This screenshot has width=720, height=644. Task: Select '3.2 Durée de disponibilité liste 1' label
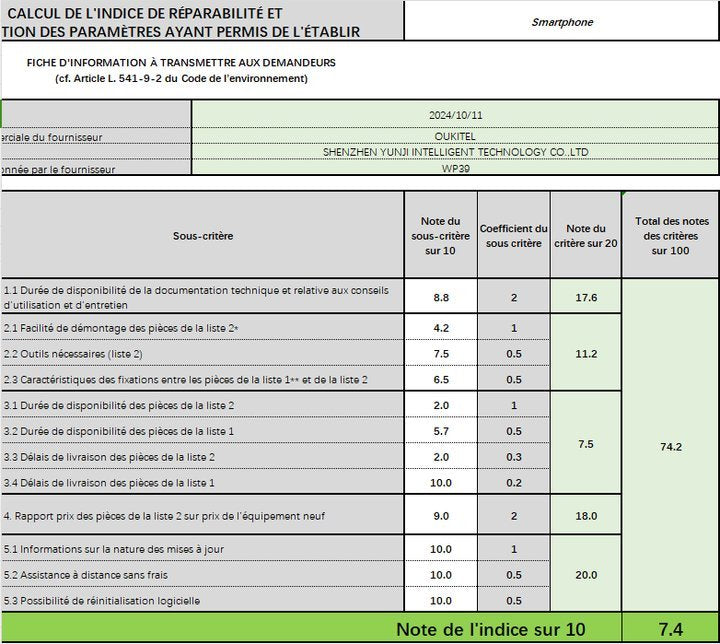[x=202, y=431]
